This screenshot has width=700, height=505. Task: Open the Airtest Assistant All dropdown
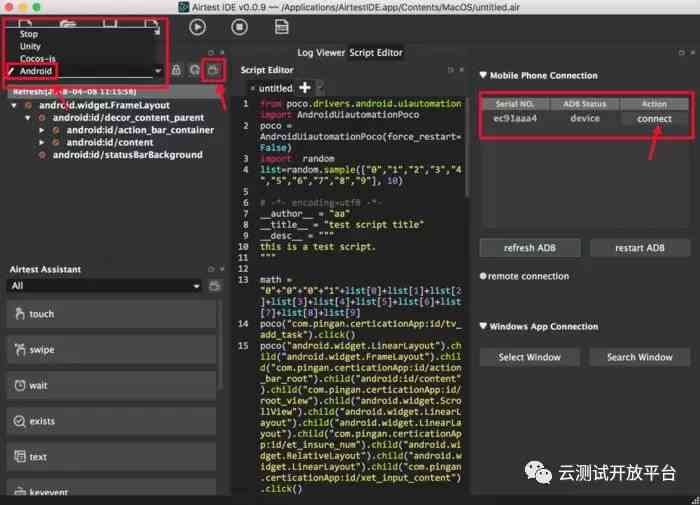click(x=104, y=286)
